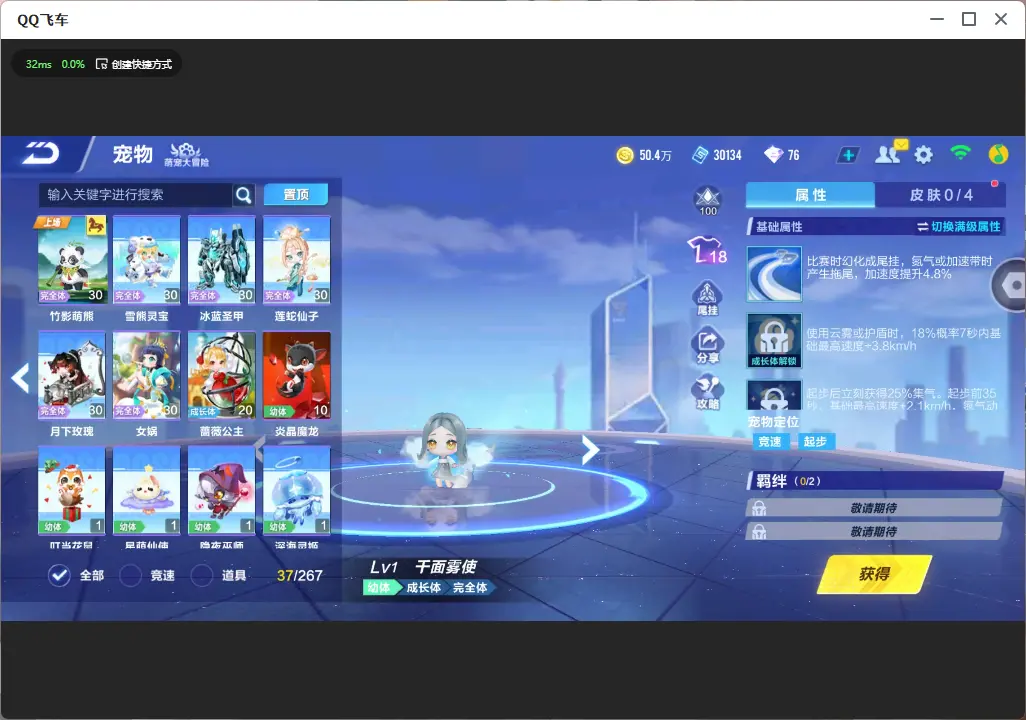Viewport: 1026px width, 720px height.
Task: Open the 萌宠大冒险 pet adventure icon
Action: pyautogui.click(x=186, y=154)
